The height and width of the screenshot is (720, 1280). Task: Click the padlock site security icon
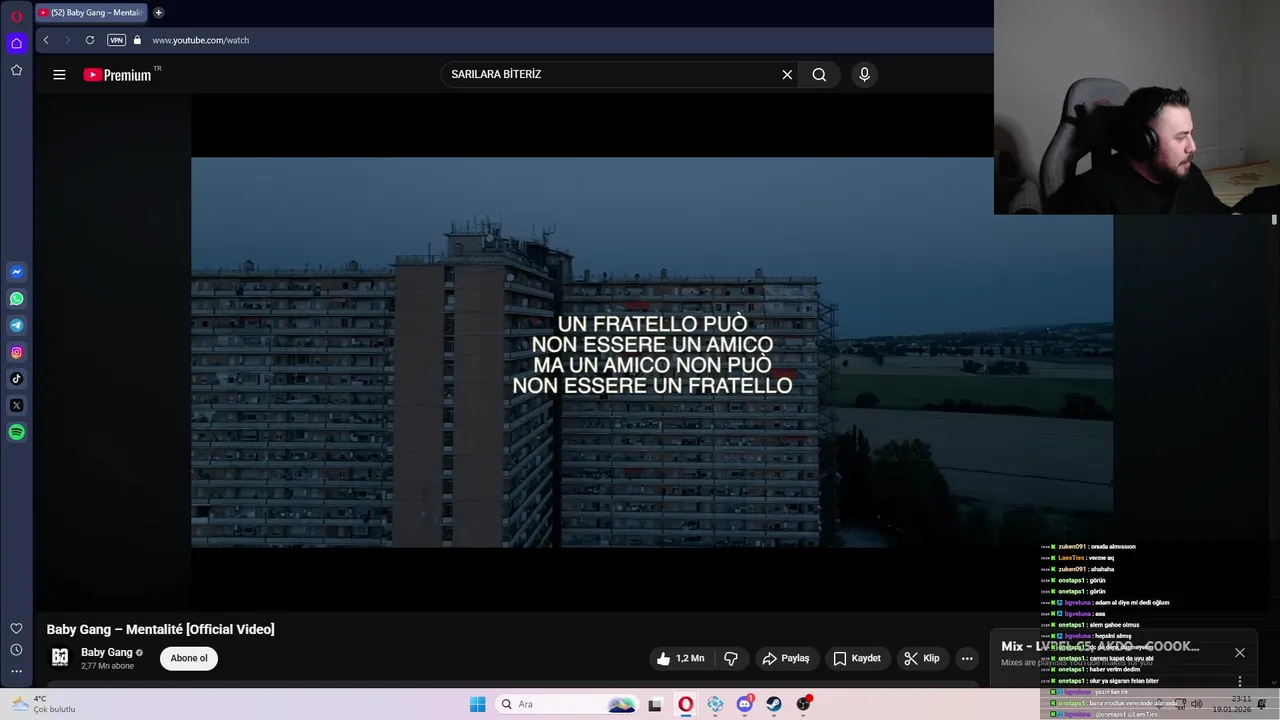coord(138,40)
